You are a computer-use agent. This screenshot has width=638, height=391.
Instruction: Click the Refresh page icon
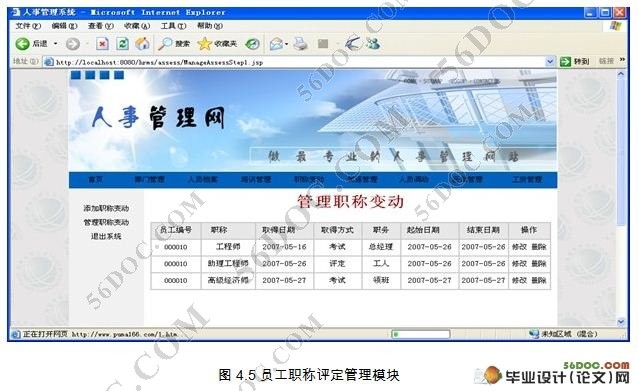[122, 44]
